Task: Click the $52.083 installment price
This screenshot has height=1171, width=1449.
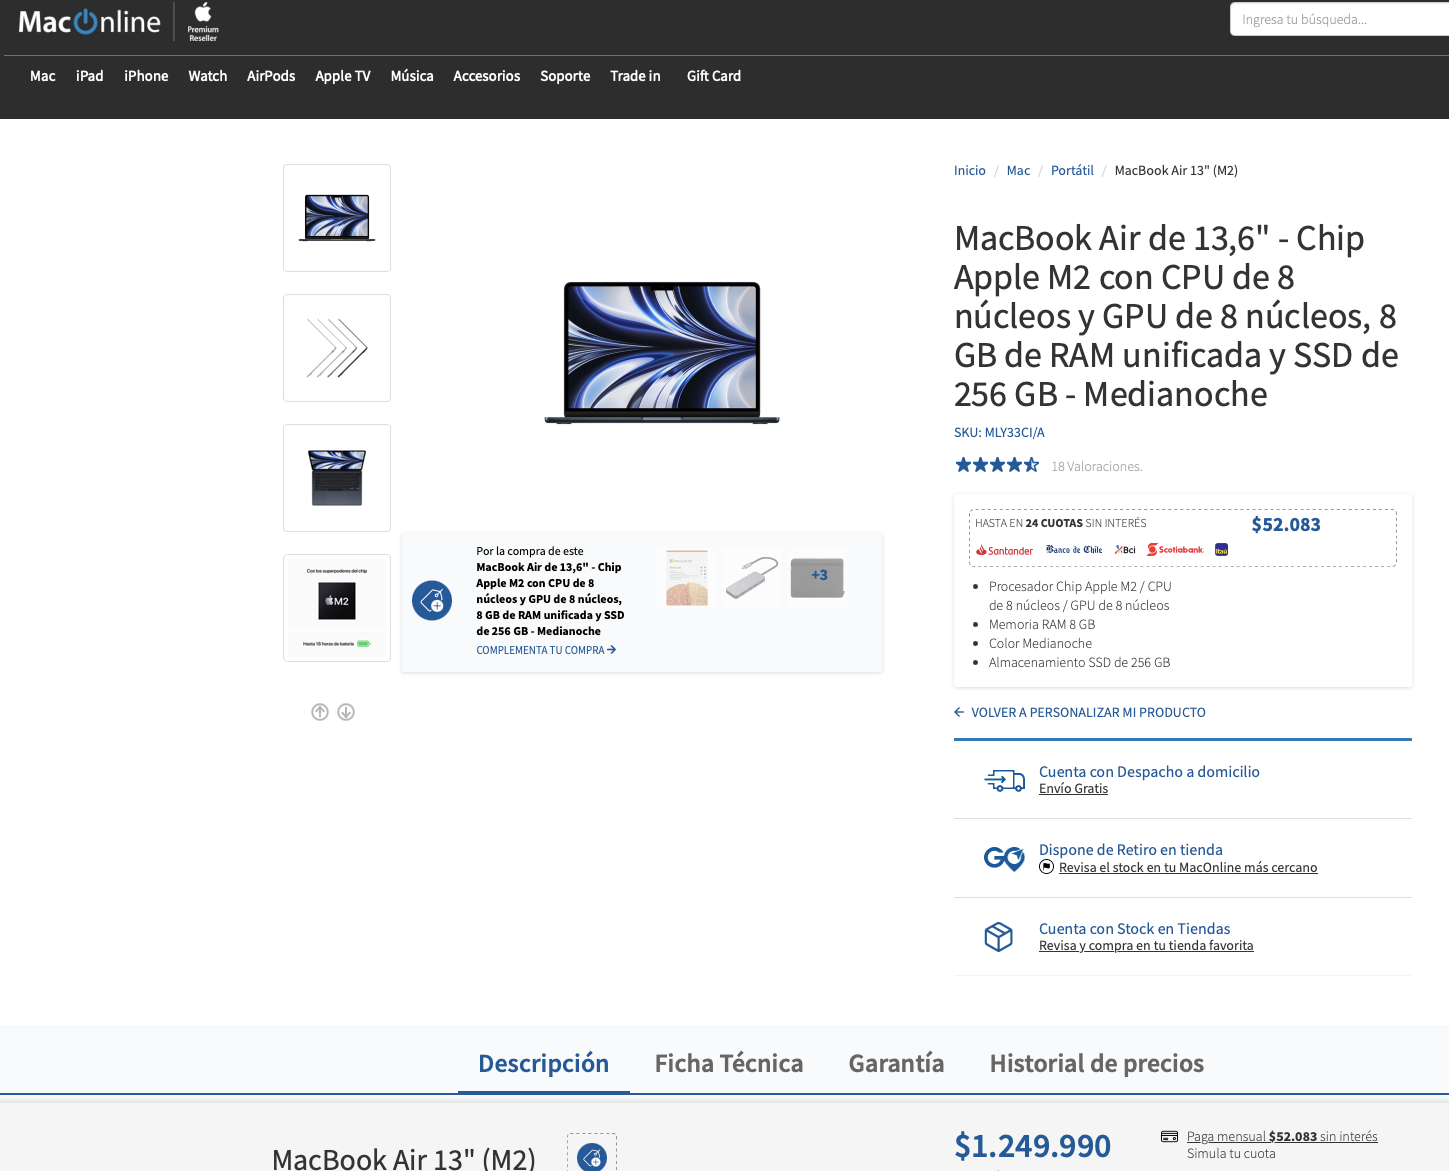Action: [1286, 524]
